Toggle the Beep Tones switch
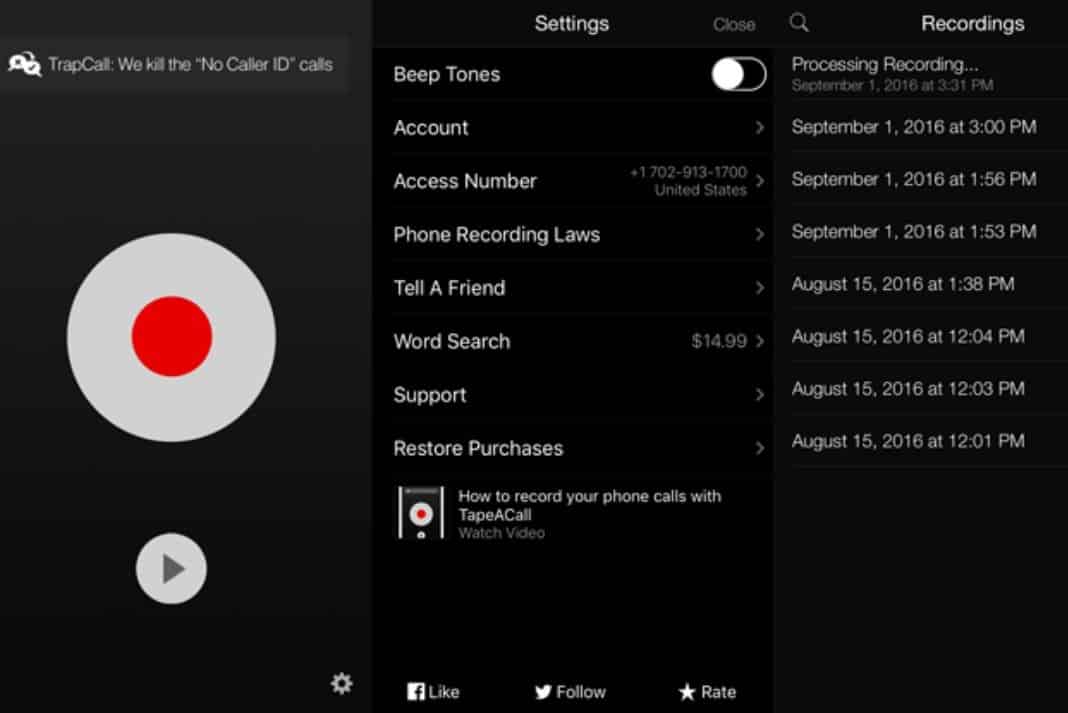 (738, 75)
